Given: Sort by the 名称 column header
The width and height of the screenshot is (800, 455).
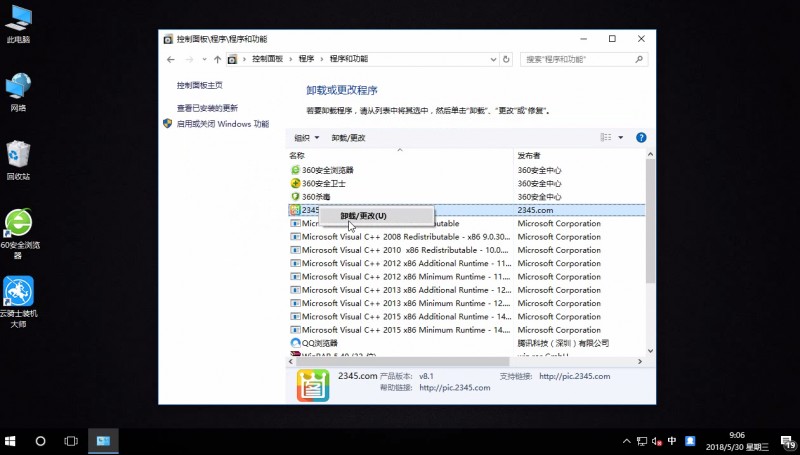Looking at the screenshot, I should click(399, 156).
